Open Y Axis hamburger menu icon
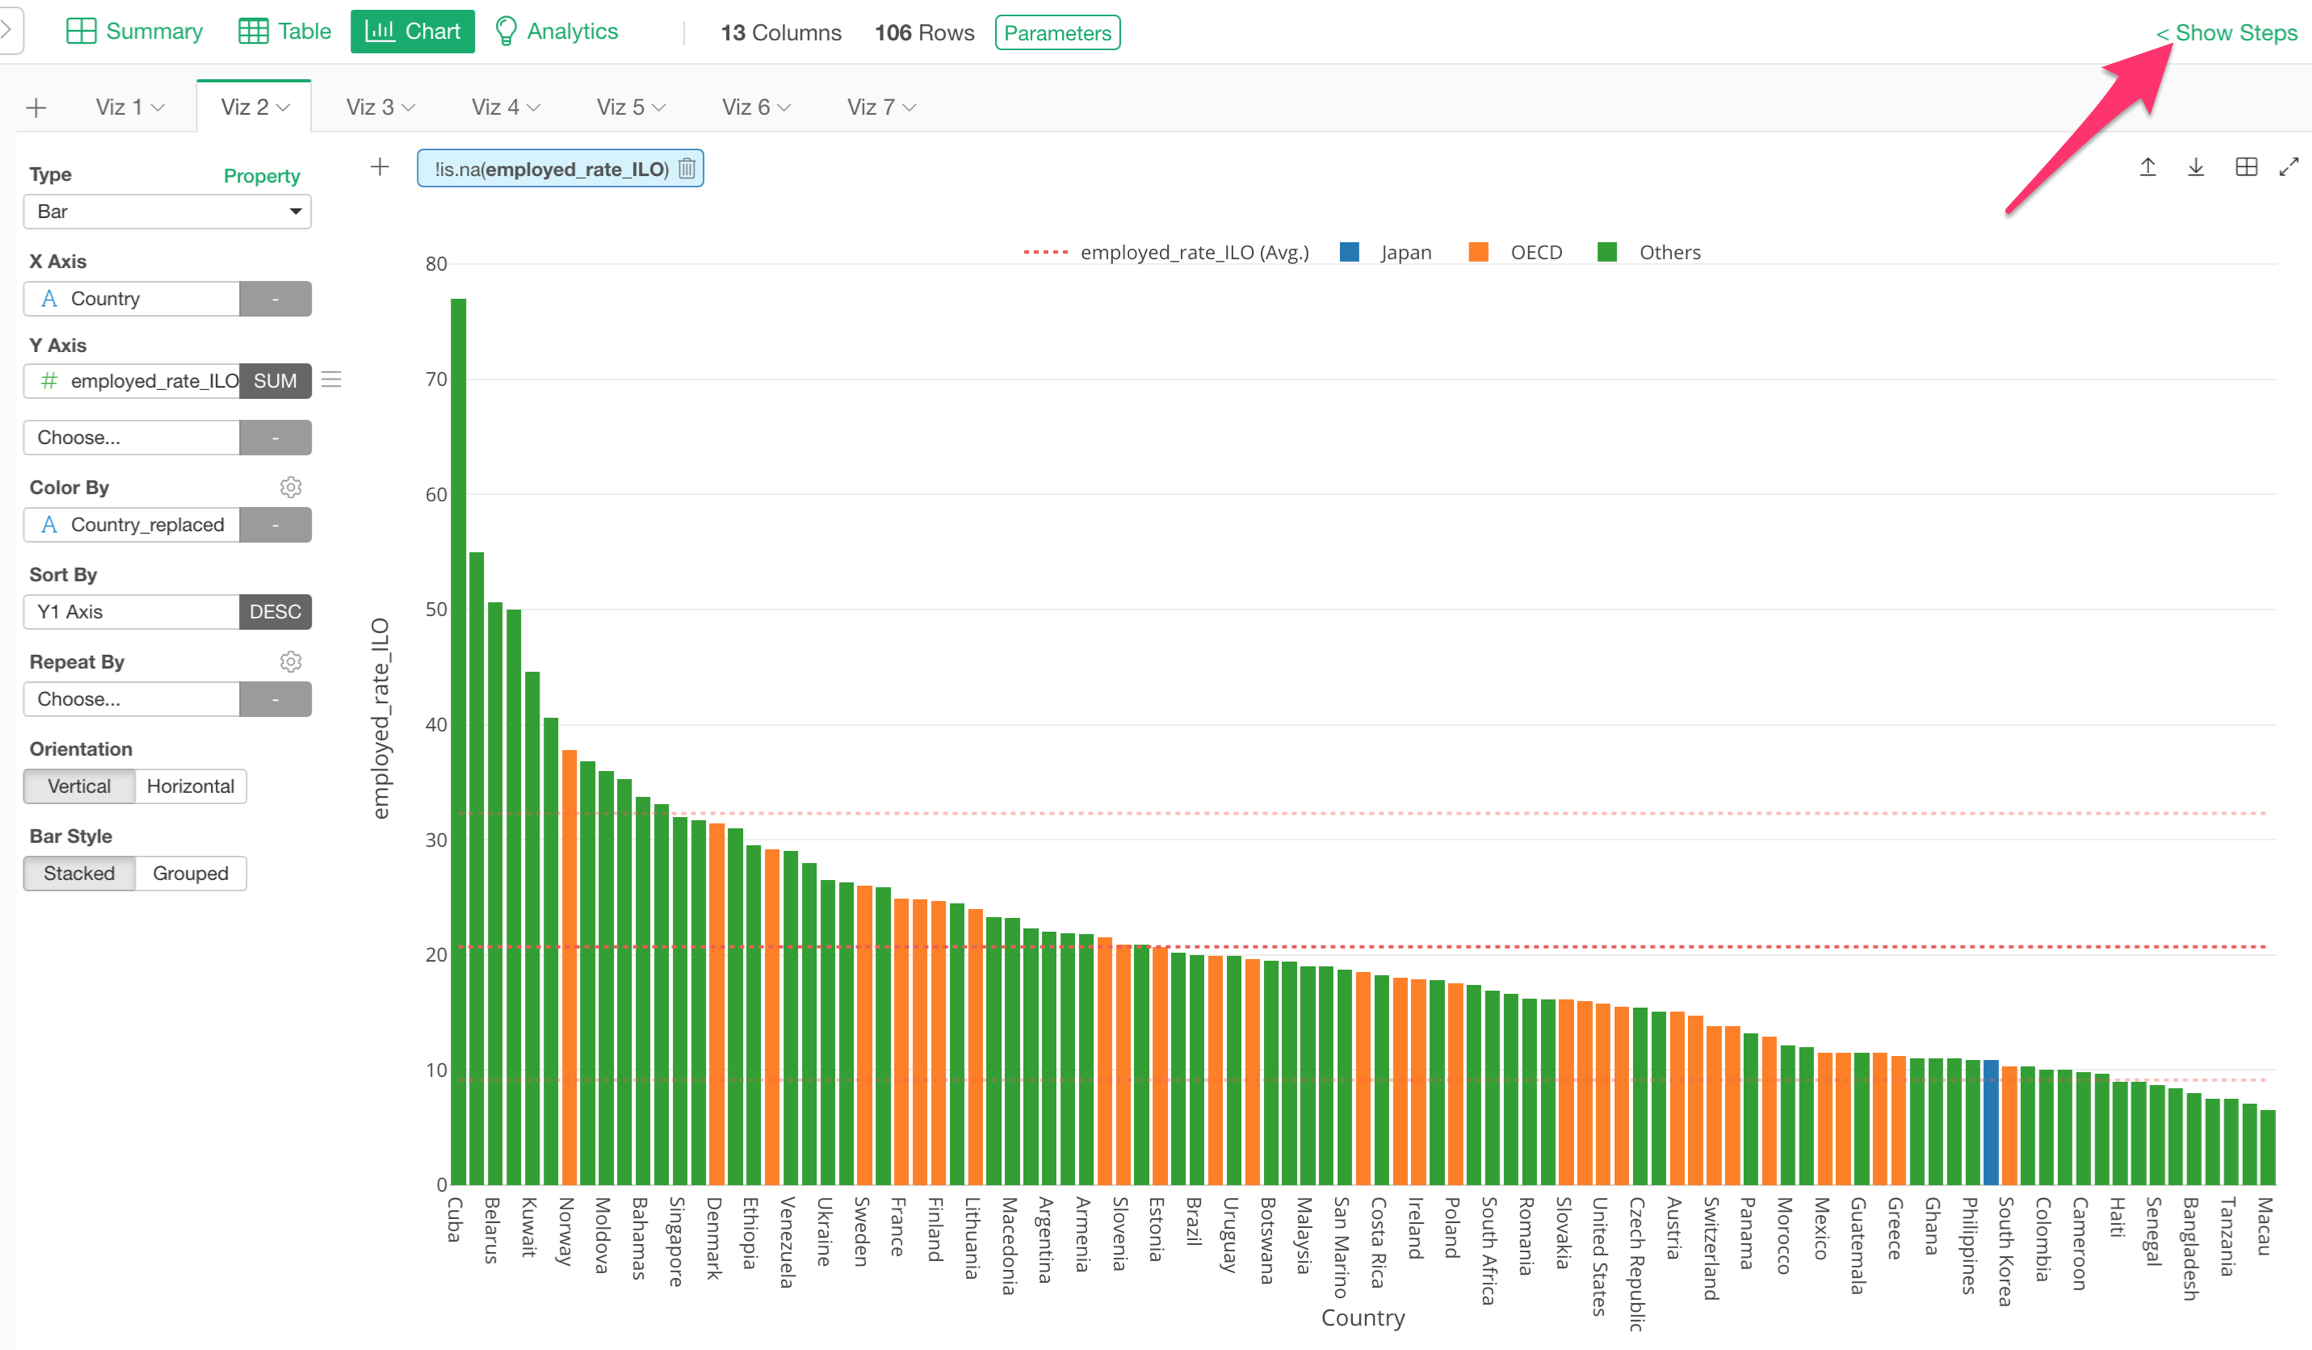2312x1350 pixels. (332, 380)
